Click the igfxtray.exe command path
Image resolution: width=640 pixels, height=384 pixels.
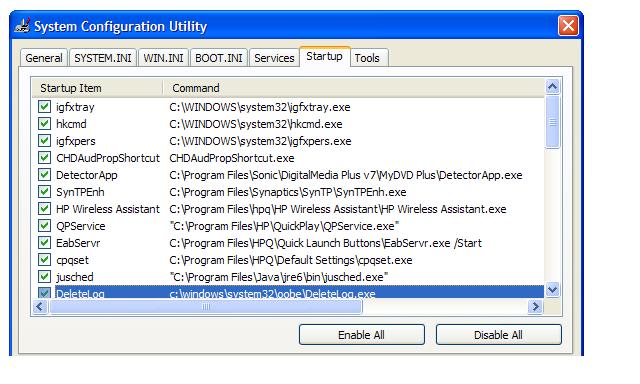260,107
